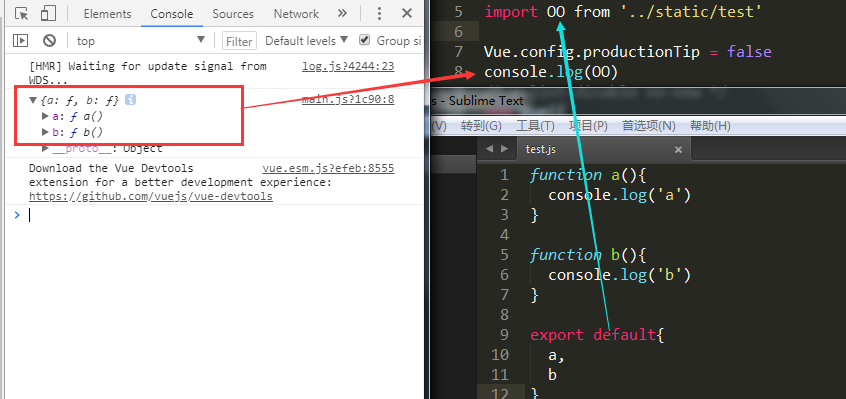Viewport: 846px width, 399px height.
Task: Activate the inspect element picker icon
Action: click(x=22, y=13)
